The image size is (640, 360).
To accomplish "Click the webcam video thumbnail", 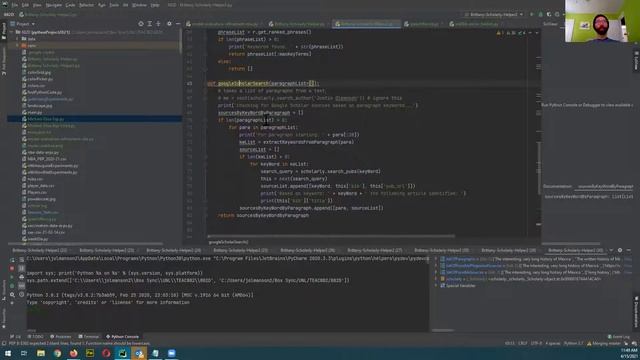I will click(602, 21).
